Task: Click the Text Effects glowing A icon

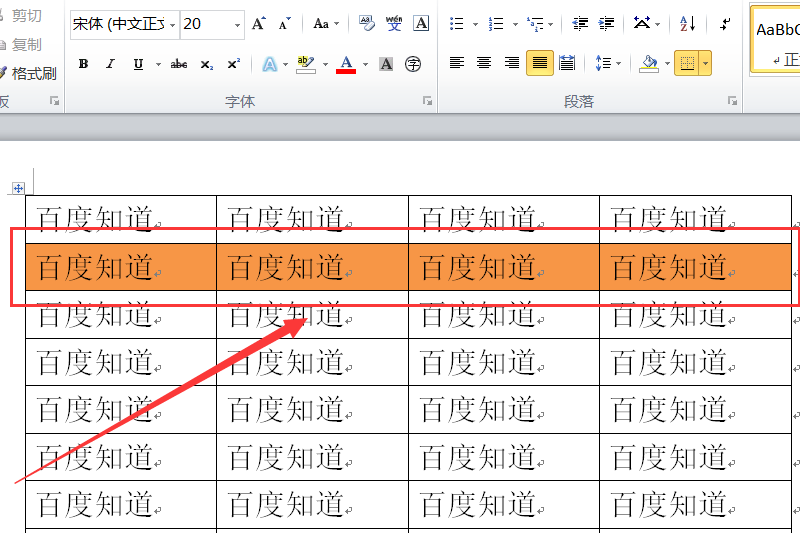Action: point(269,64)
